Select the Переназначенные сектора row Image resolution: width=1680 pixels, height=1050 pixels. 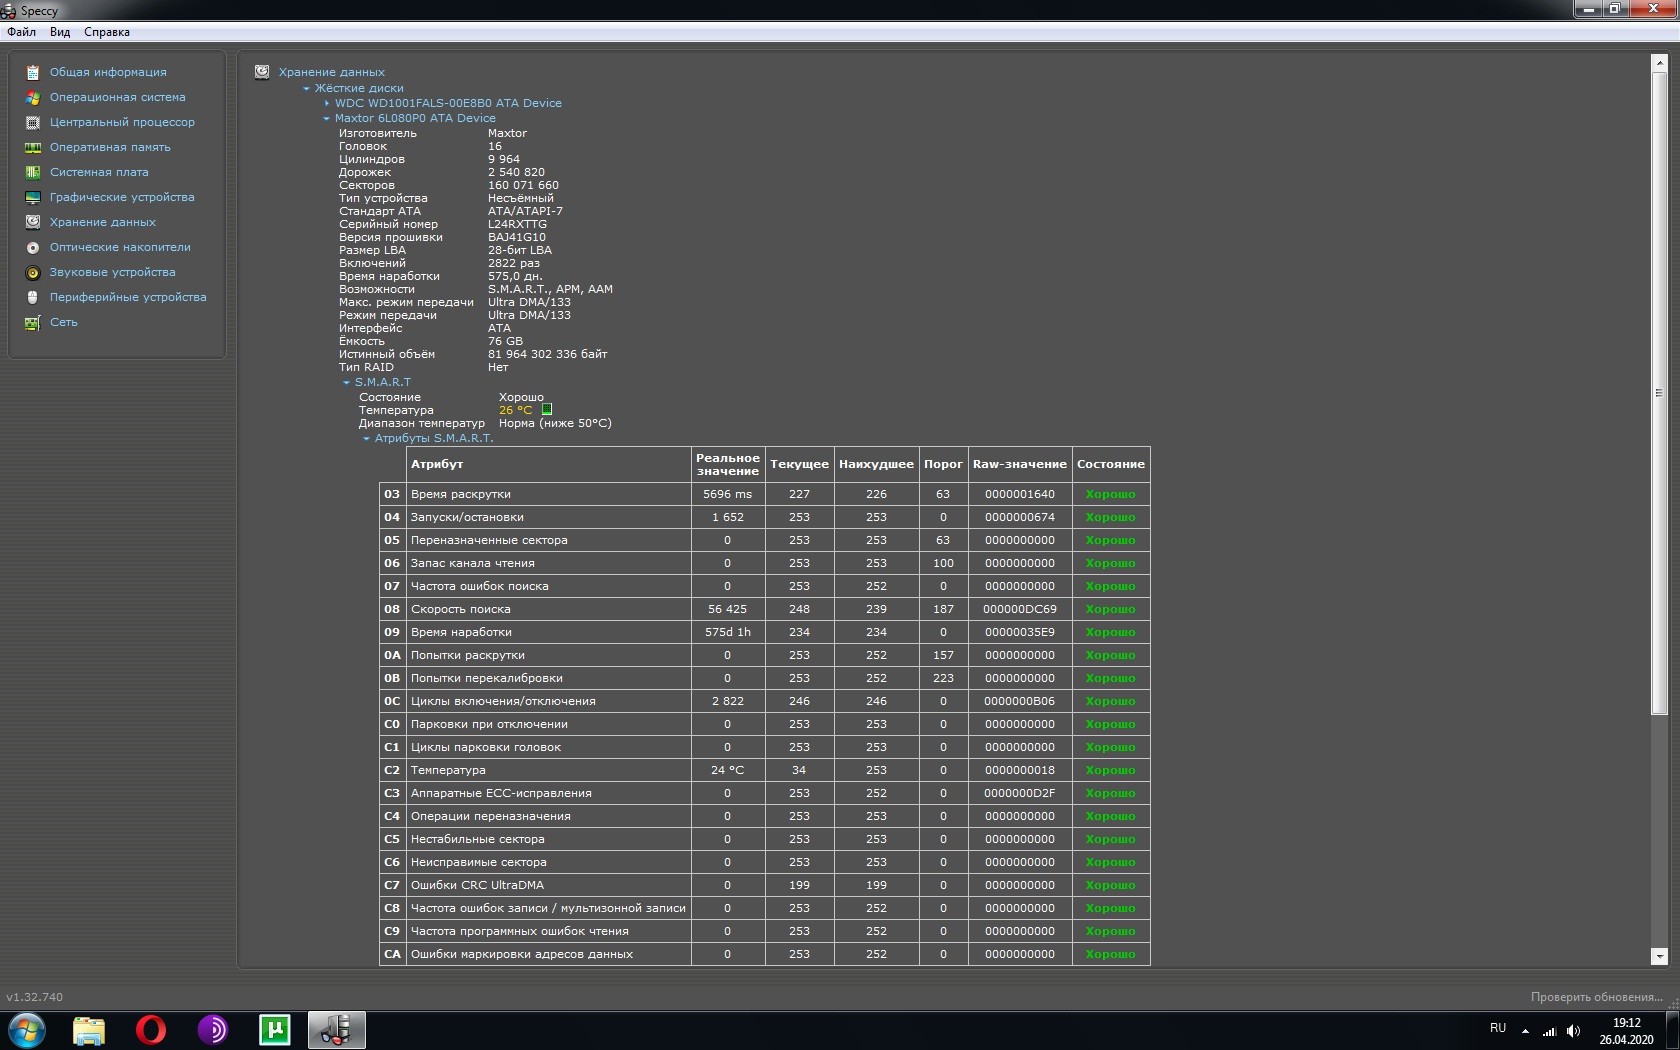765,540
